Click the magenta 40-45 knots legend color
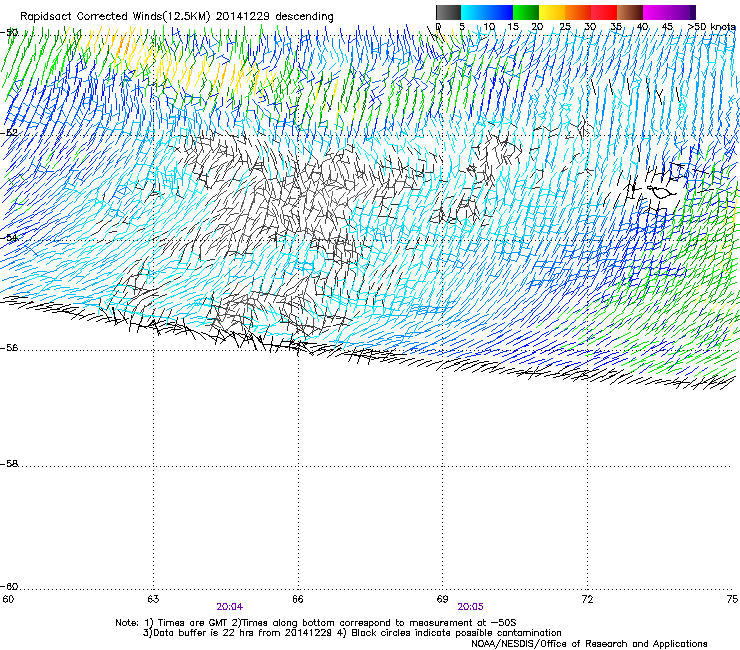This screenshot has width=740, height=650. [656, 12]
